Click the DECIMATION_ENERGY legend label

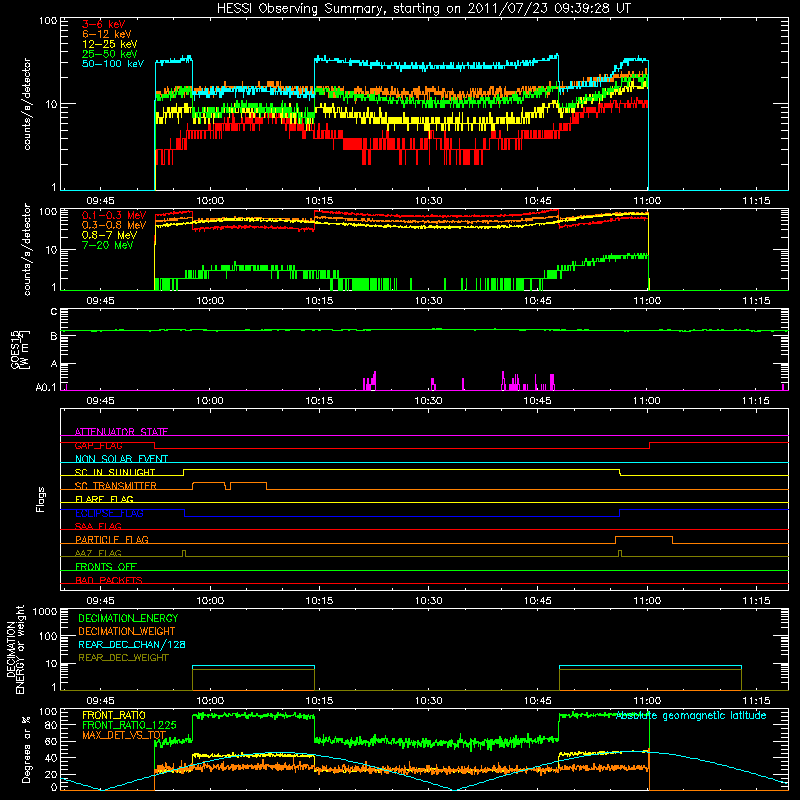point(128,618)
